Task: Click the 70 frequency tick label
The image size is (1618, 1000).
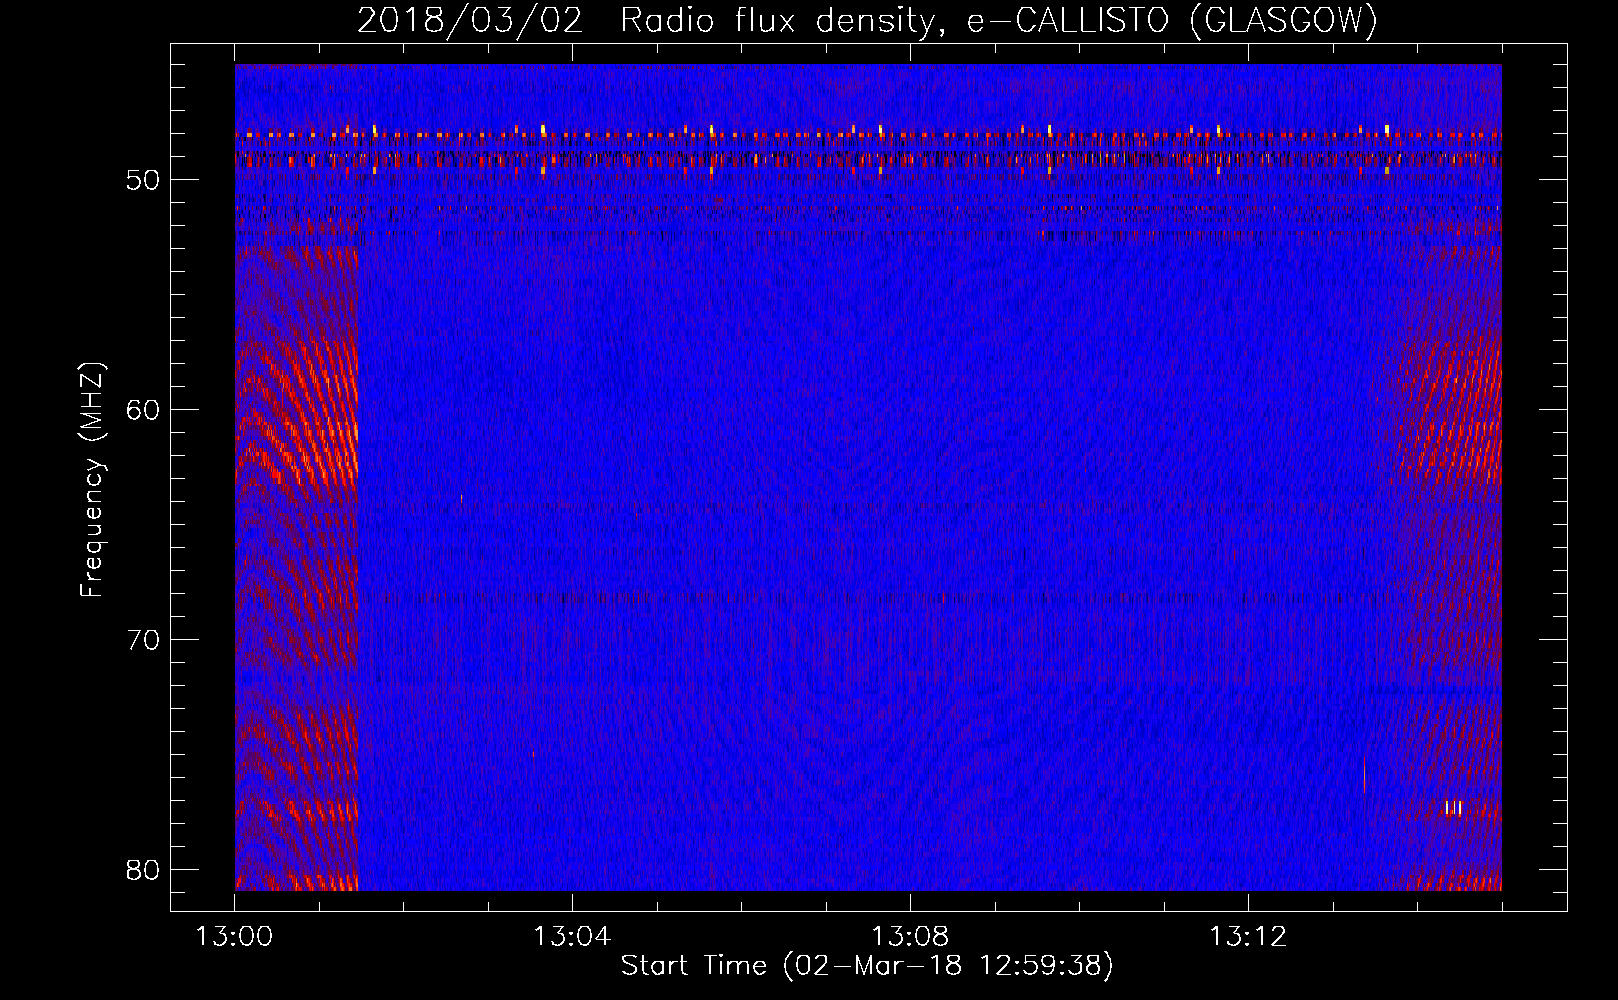Action: tap(143, 640)
